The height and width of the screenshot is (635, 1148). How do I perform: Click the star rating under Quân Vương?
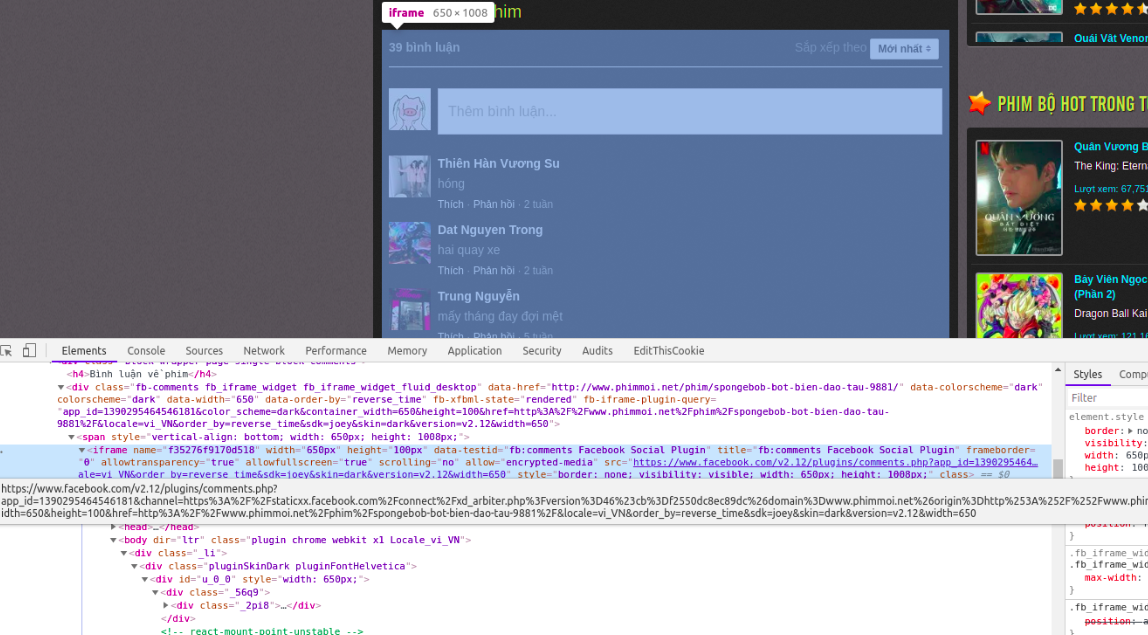tap(1111, 205)
